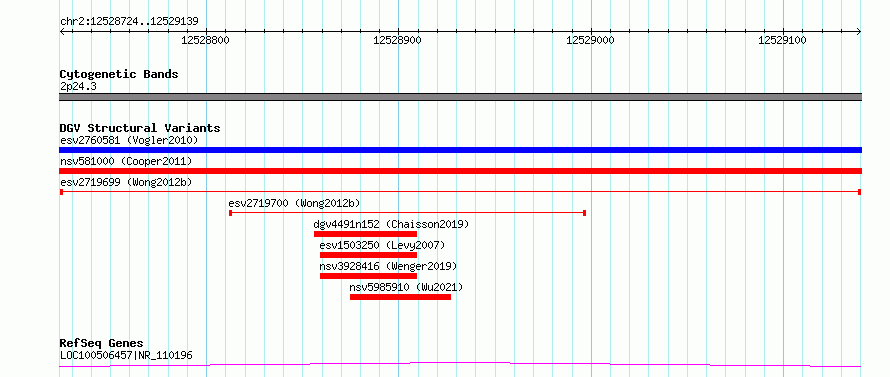Viewport: 890px width, 377px height.
Task: Select the red nsv3928416 variant bar
Action: [368, 276]
